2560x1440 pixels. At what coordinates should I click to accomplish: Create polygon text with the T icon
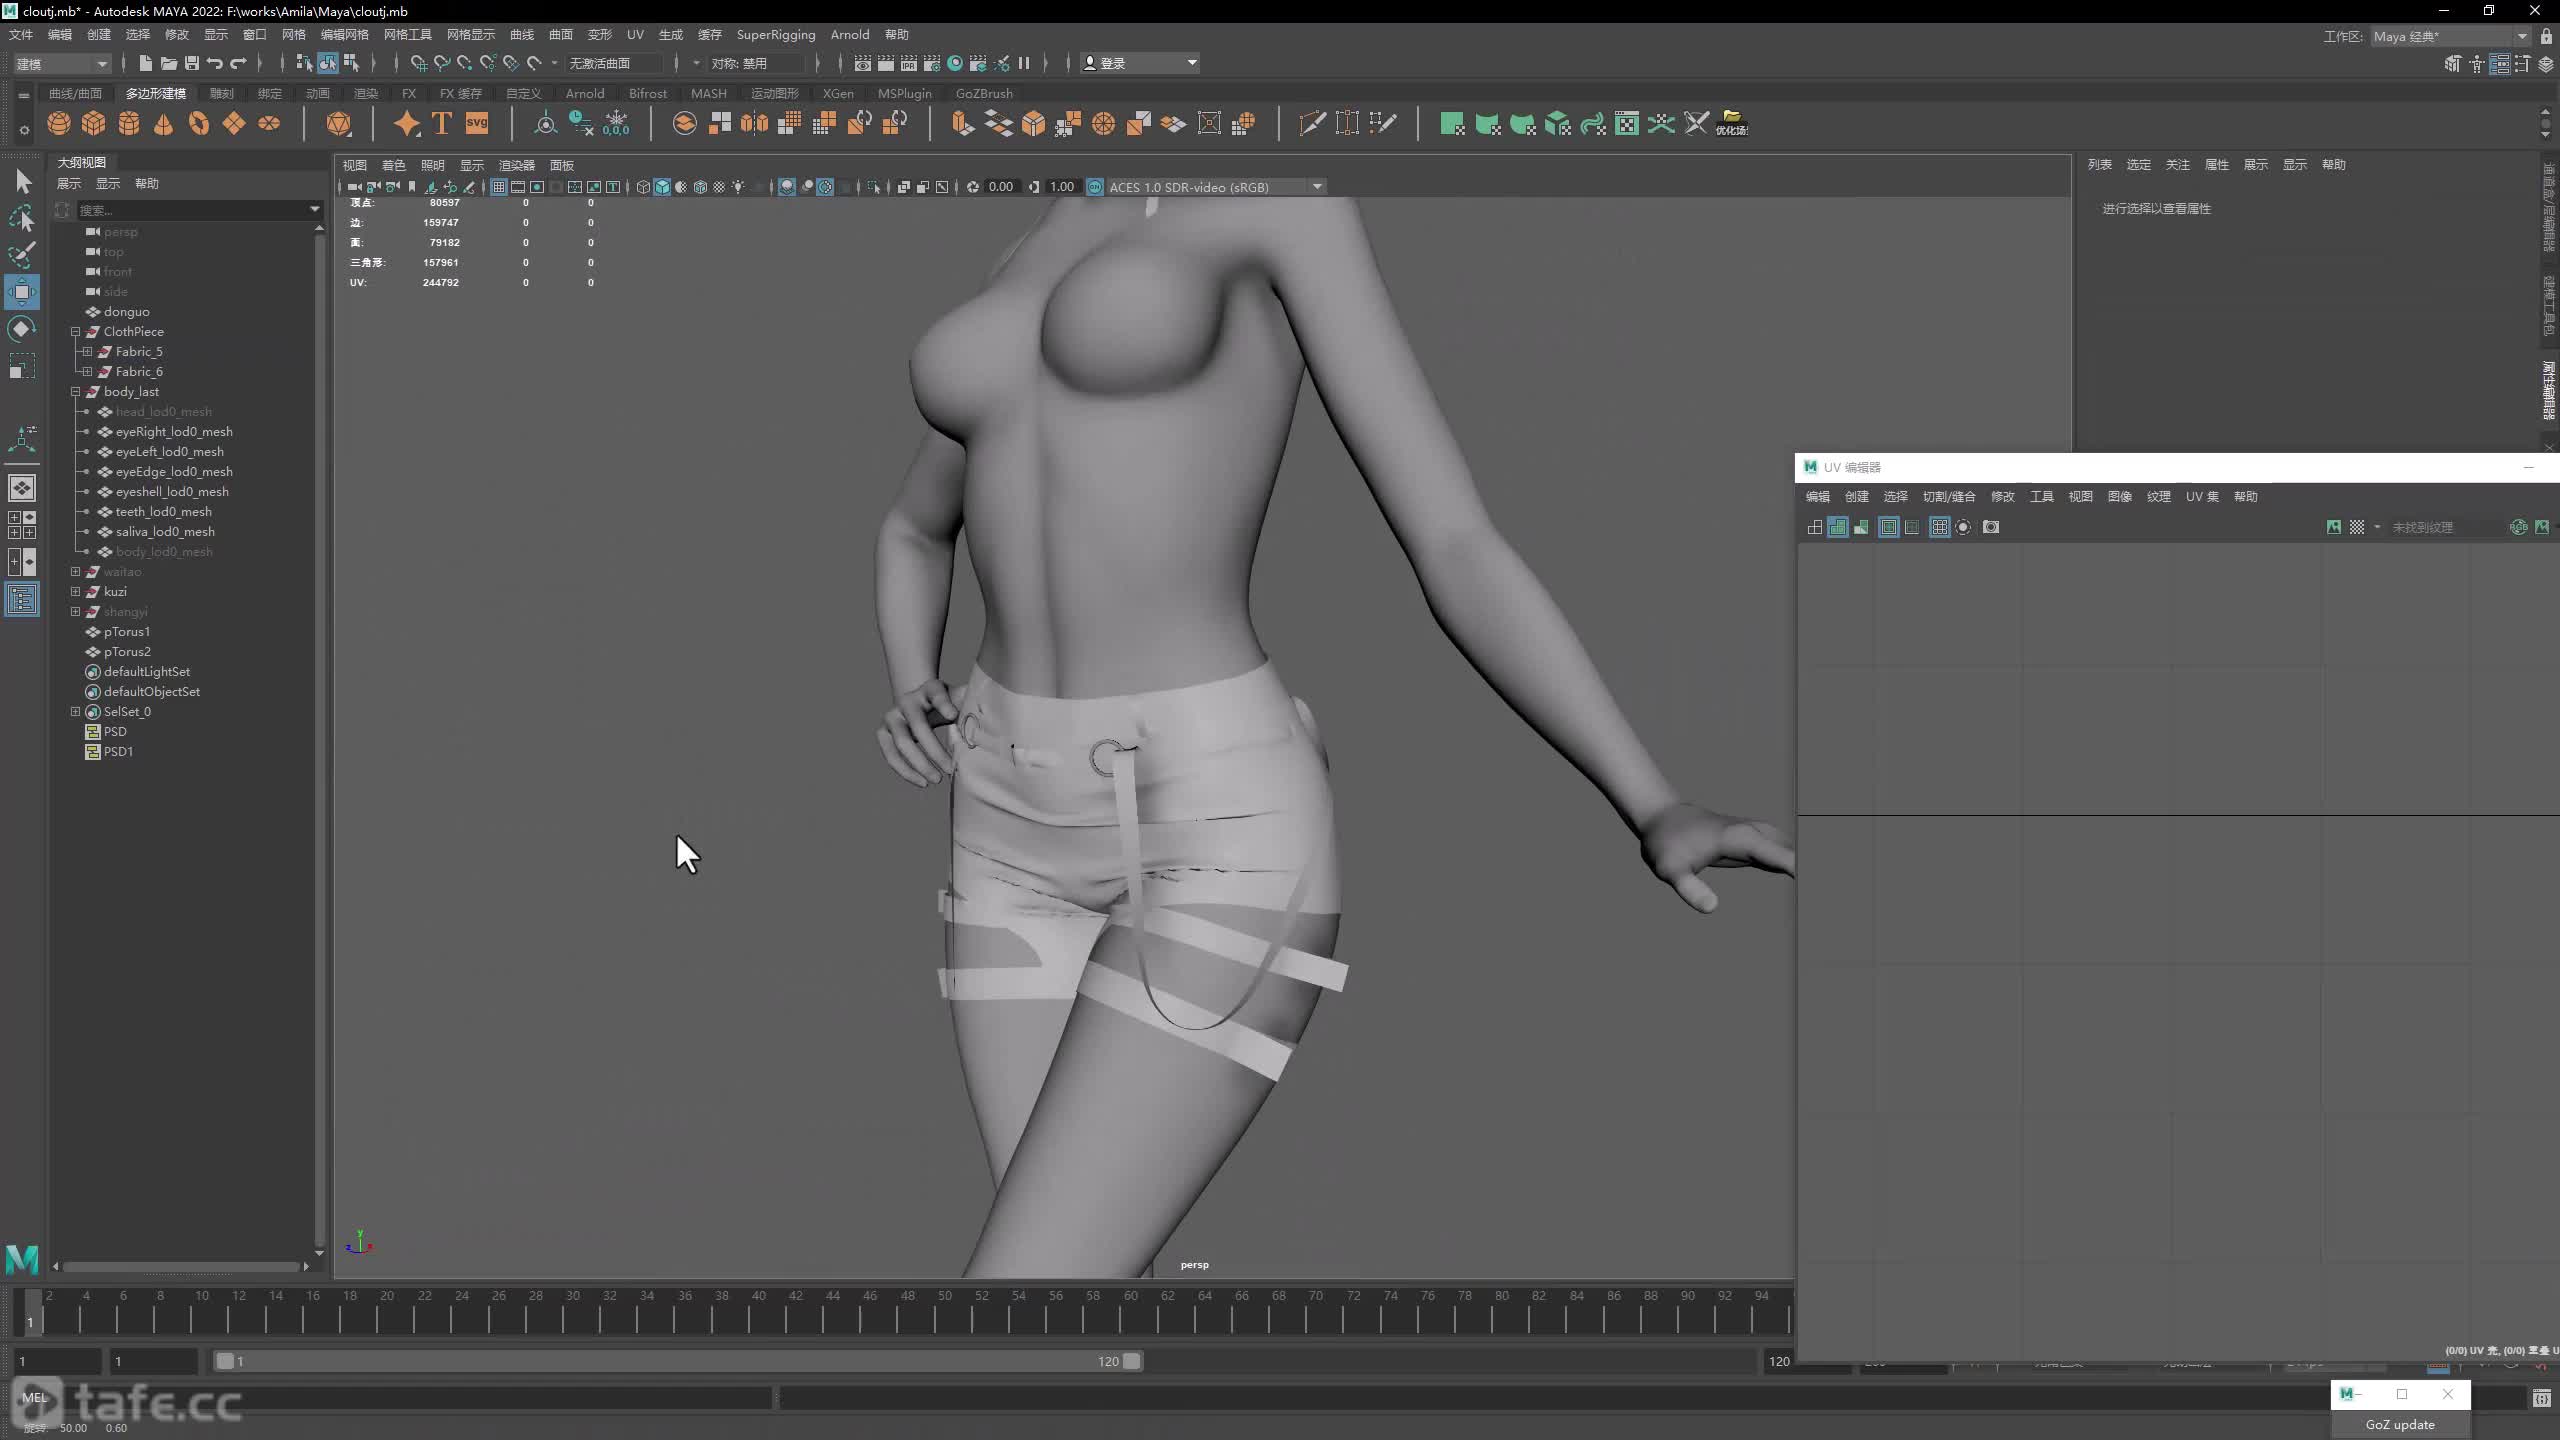442,123
